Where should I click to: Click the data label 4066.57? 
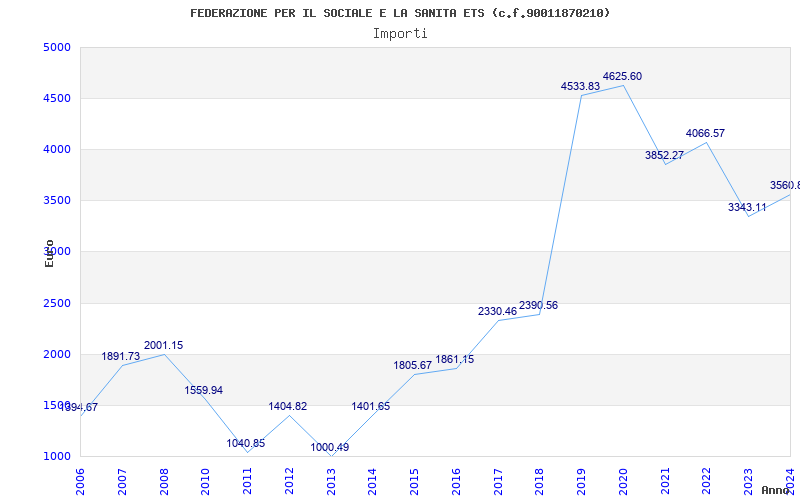coord(705,134)
